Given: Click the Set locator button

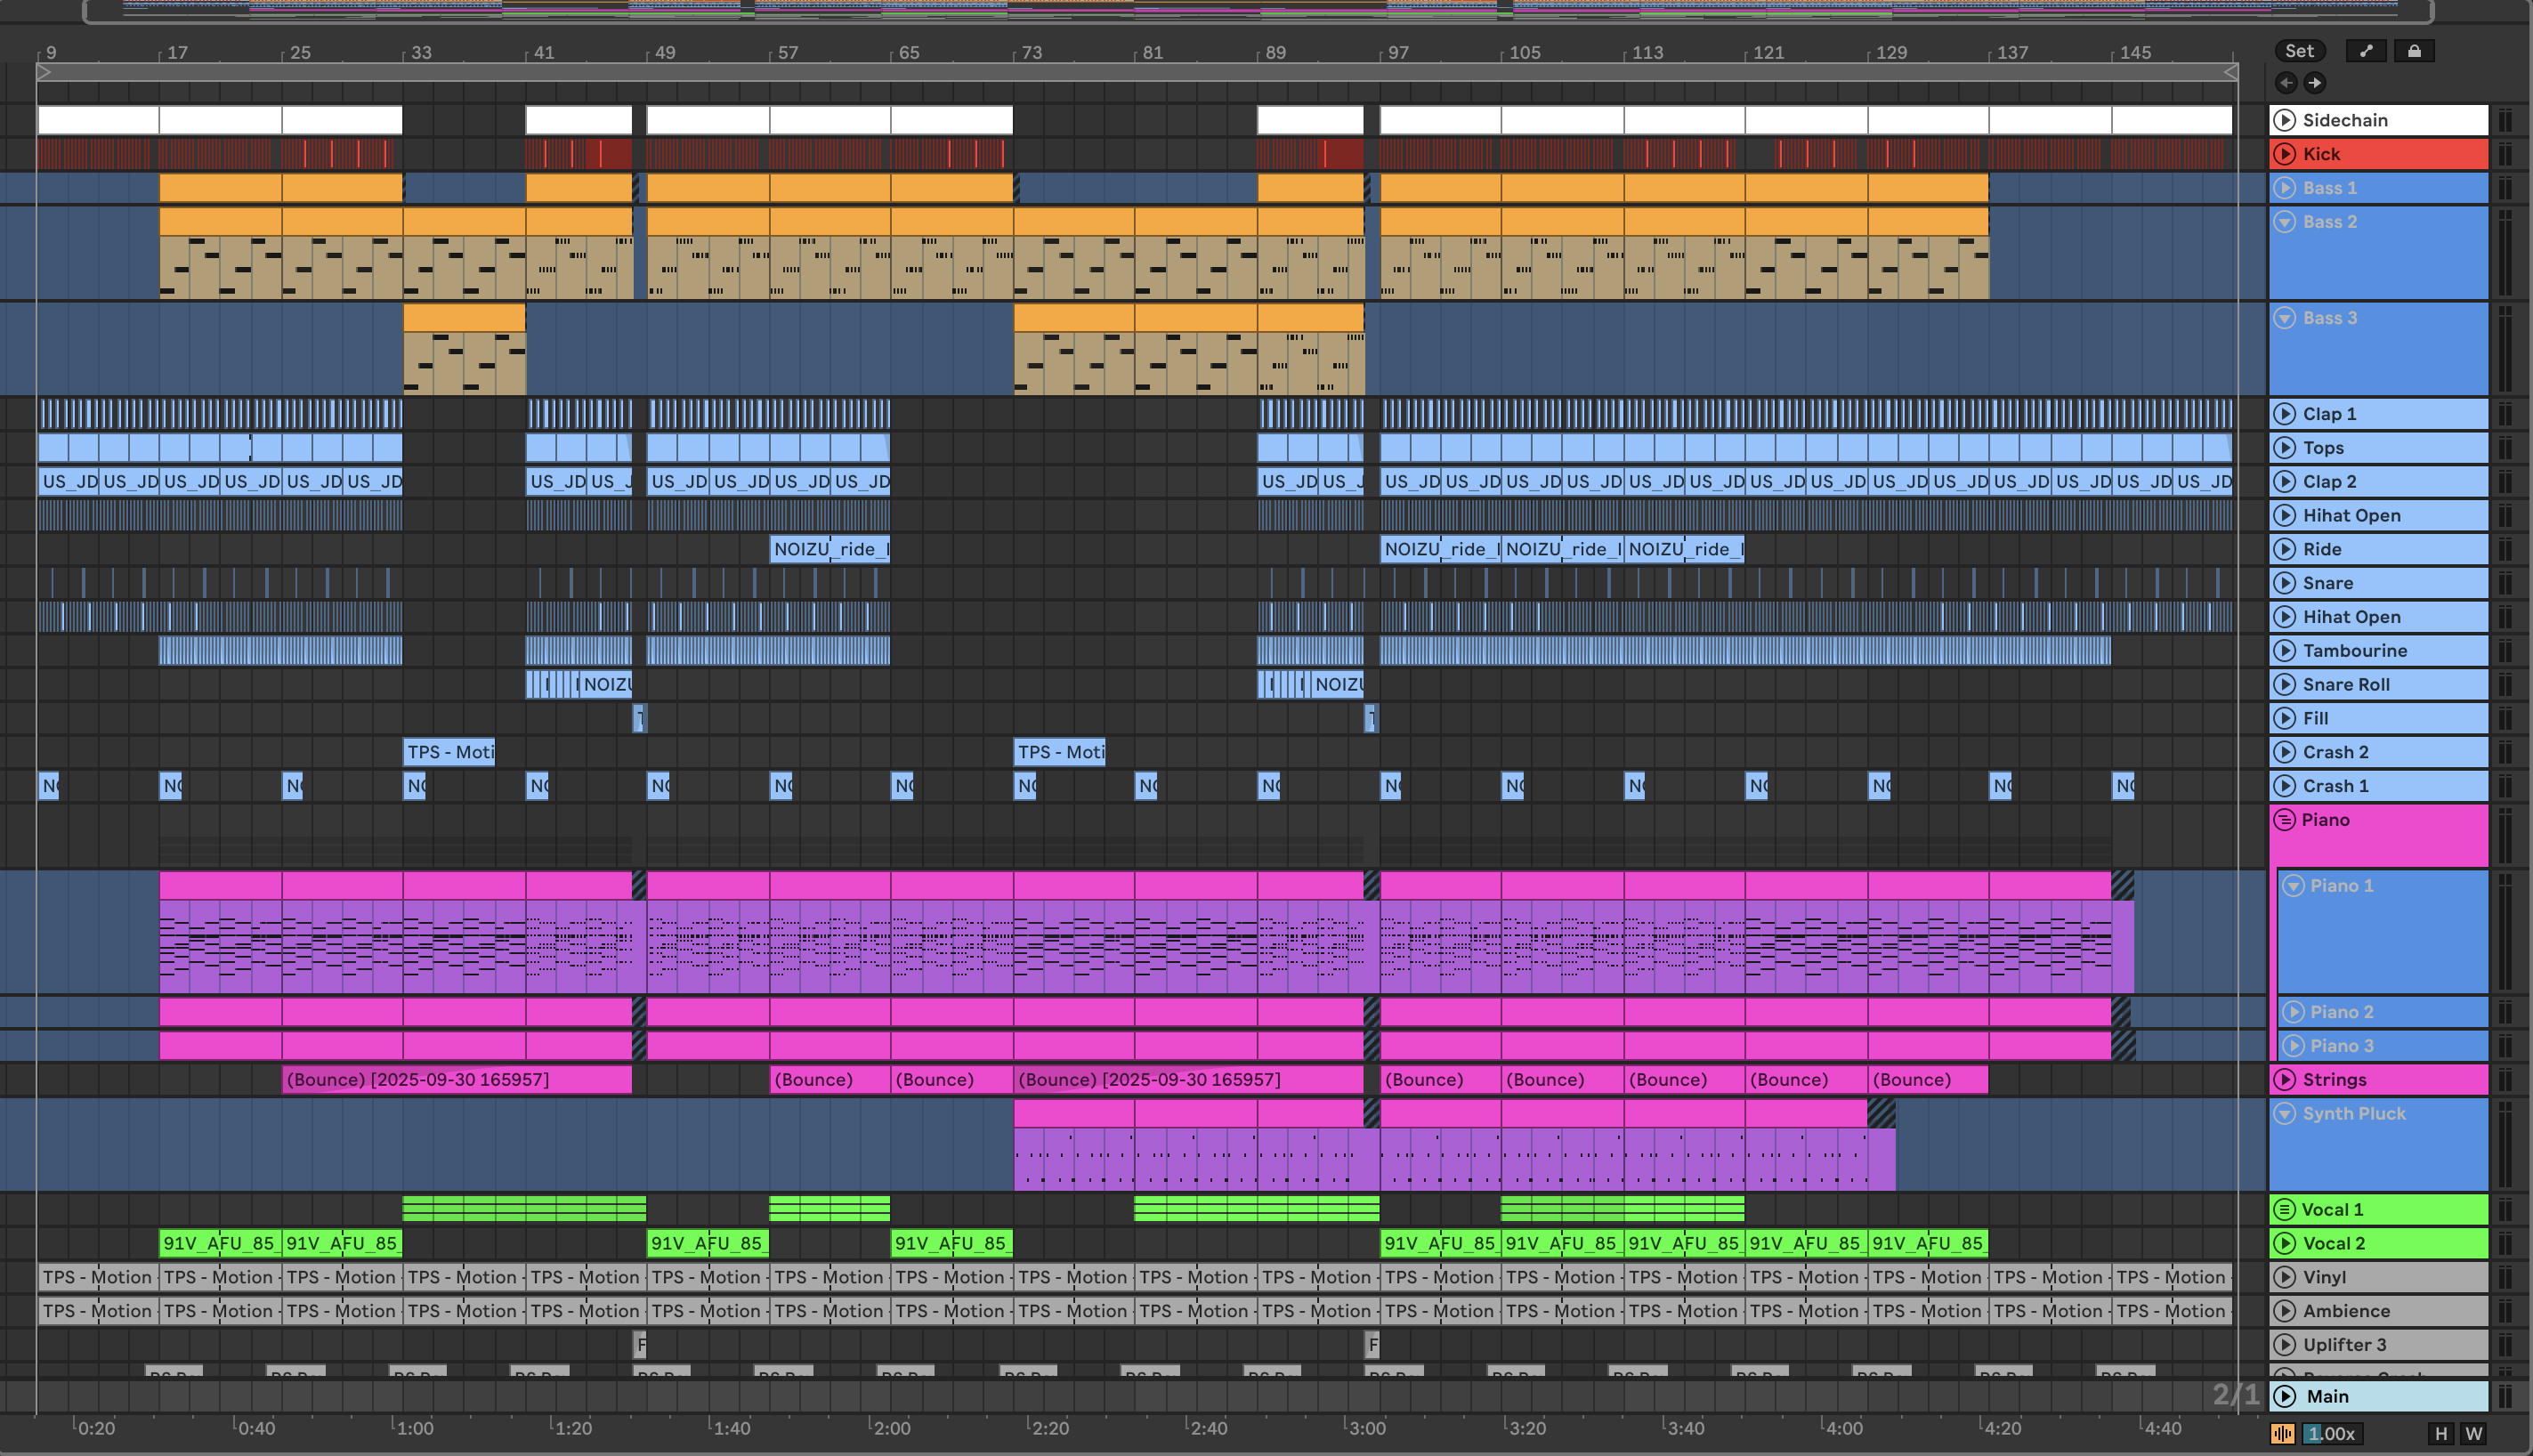Looking at the screenshot, I should [2299, 51].
